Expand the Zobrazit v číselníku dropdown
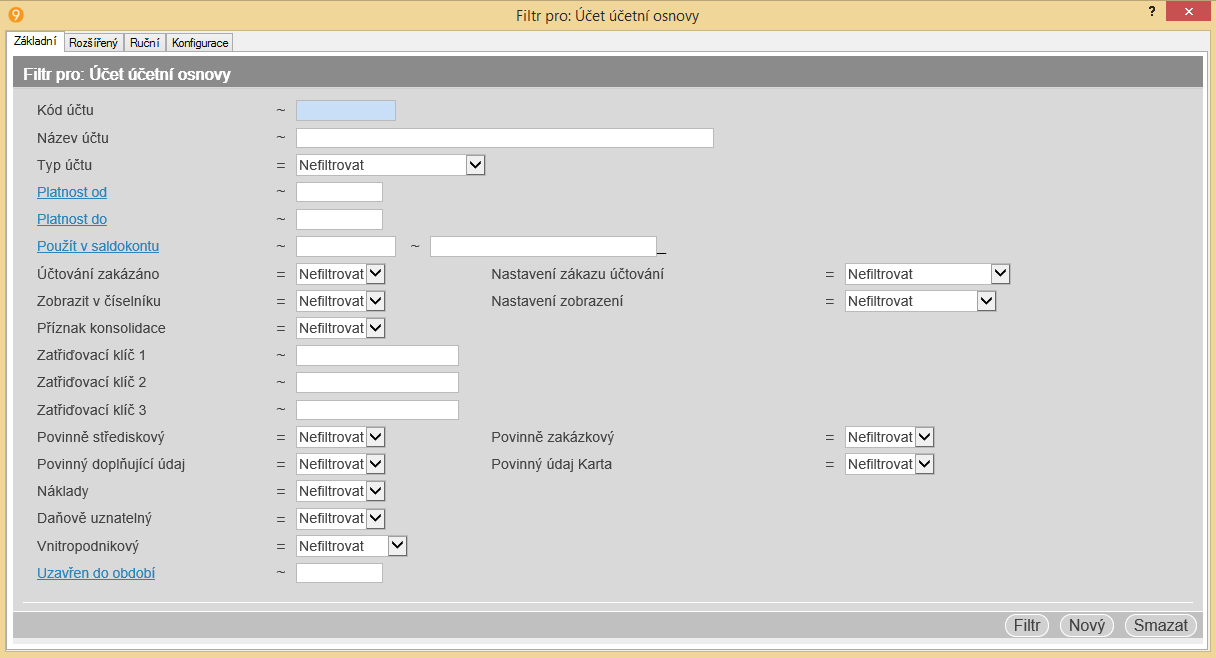This screenshot has height=658, width=1216. click(x=341, y=301)
